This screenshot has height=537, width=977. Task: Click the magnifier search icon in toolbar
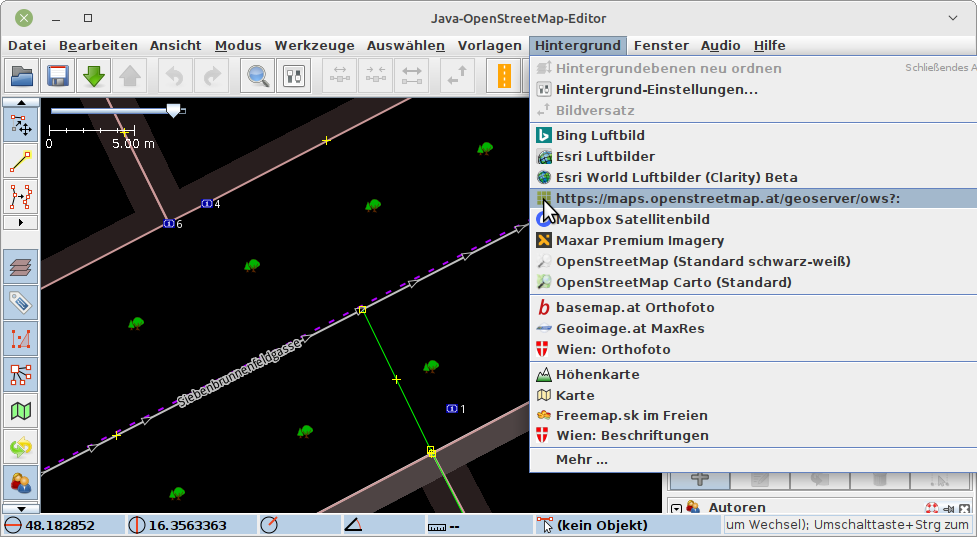tap(258, 76)
